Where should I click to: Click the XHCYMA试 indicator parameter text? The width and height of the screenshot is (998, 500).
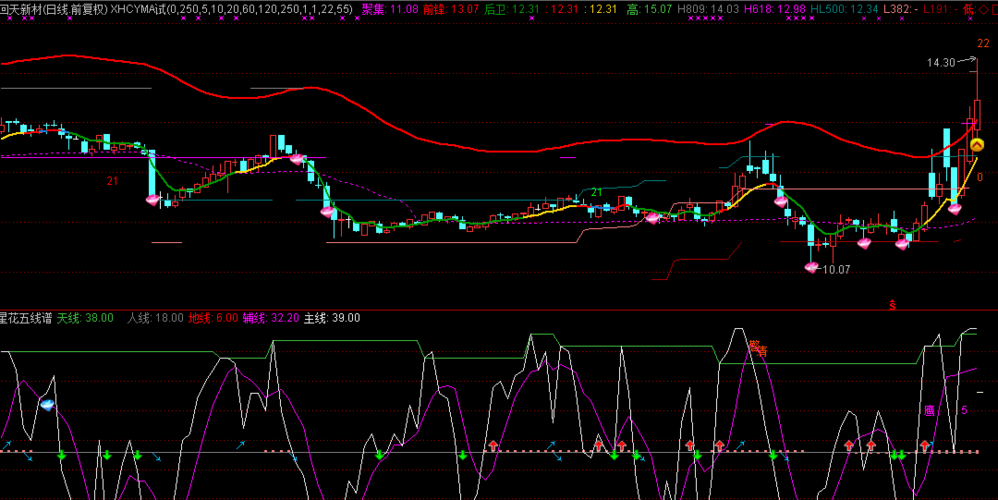point(232,9)
